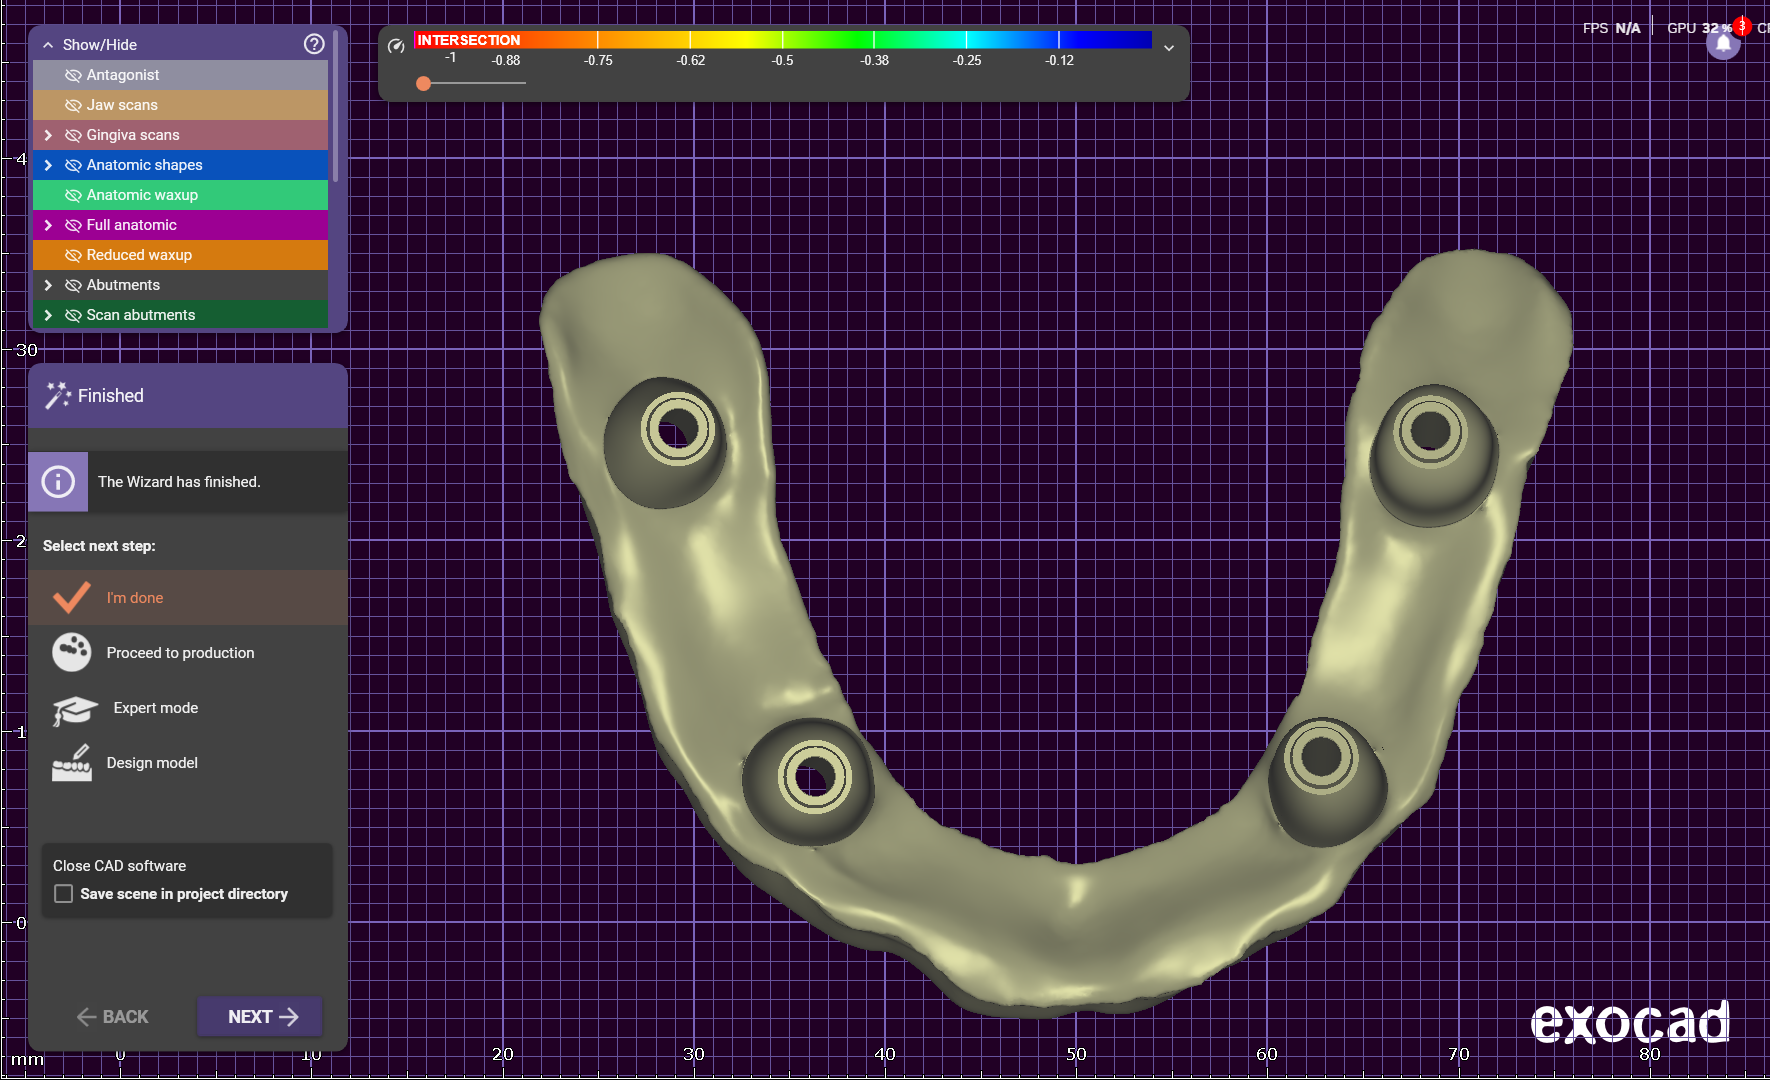
Task: Expand the Abutments tree group
Action: point(48,285)
